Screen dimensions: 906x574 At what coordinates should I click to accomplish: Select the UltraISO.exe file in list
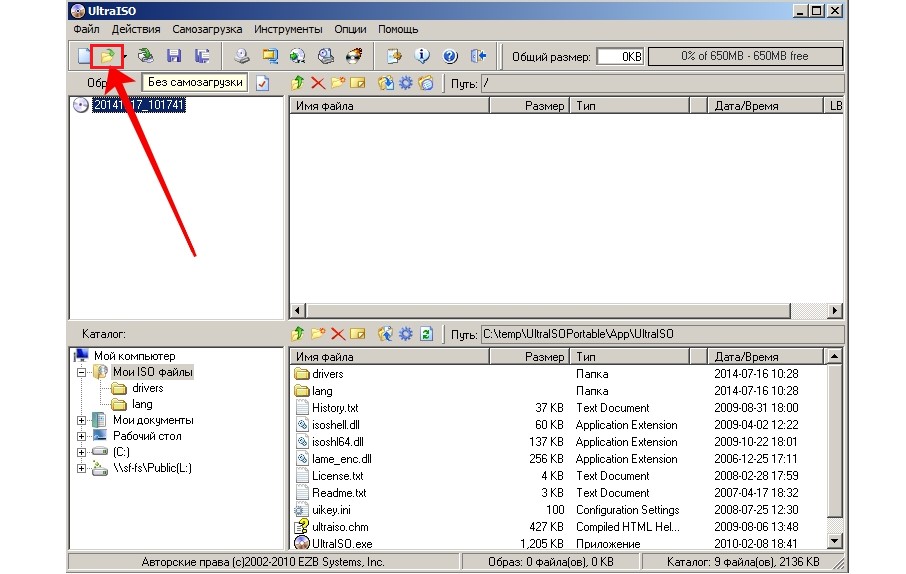click(x=342, y=543)
